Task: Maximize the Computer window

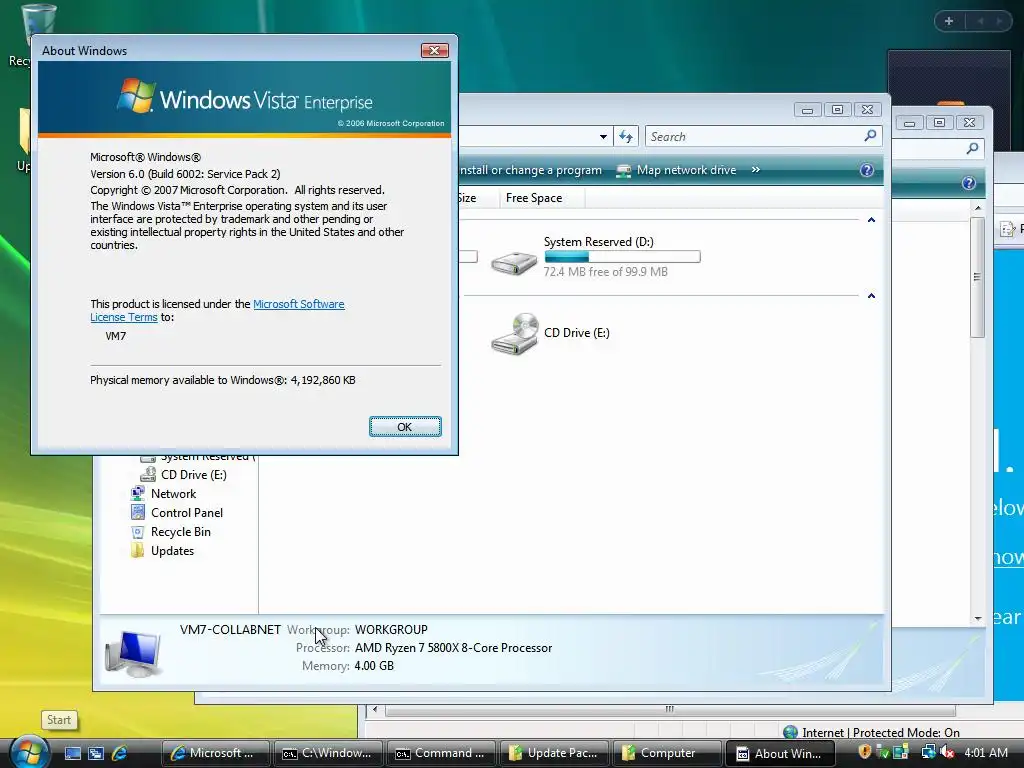Action: (x=837, y=110)
